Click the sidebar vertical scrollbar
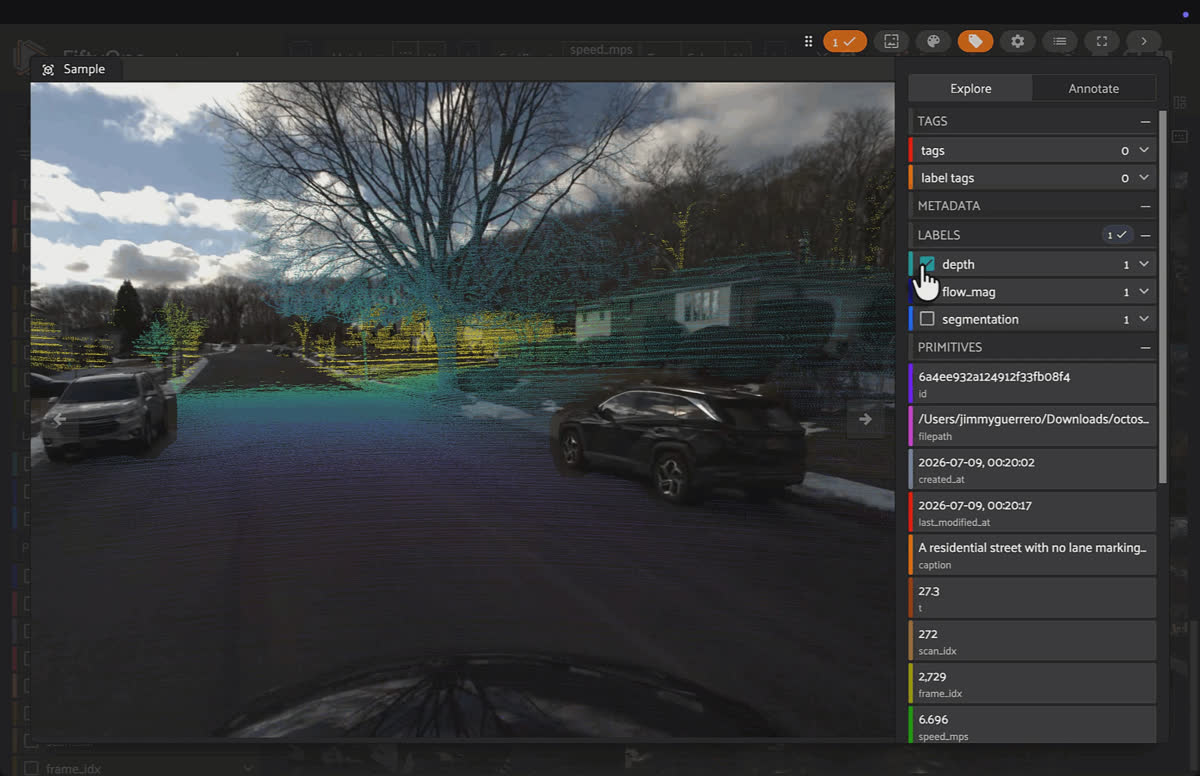1200x776 pixels. click(1163, 295)
